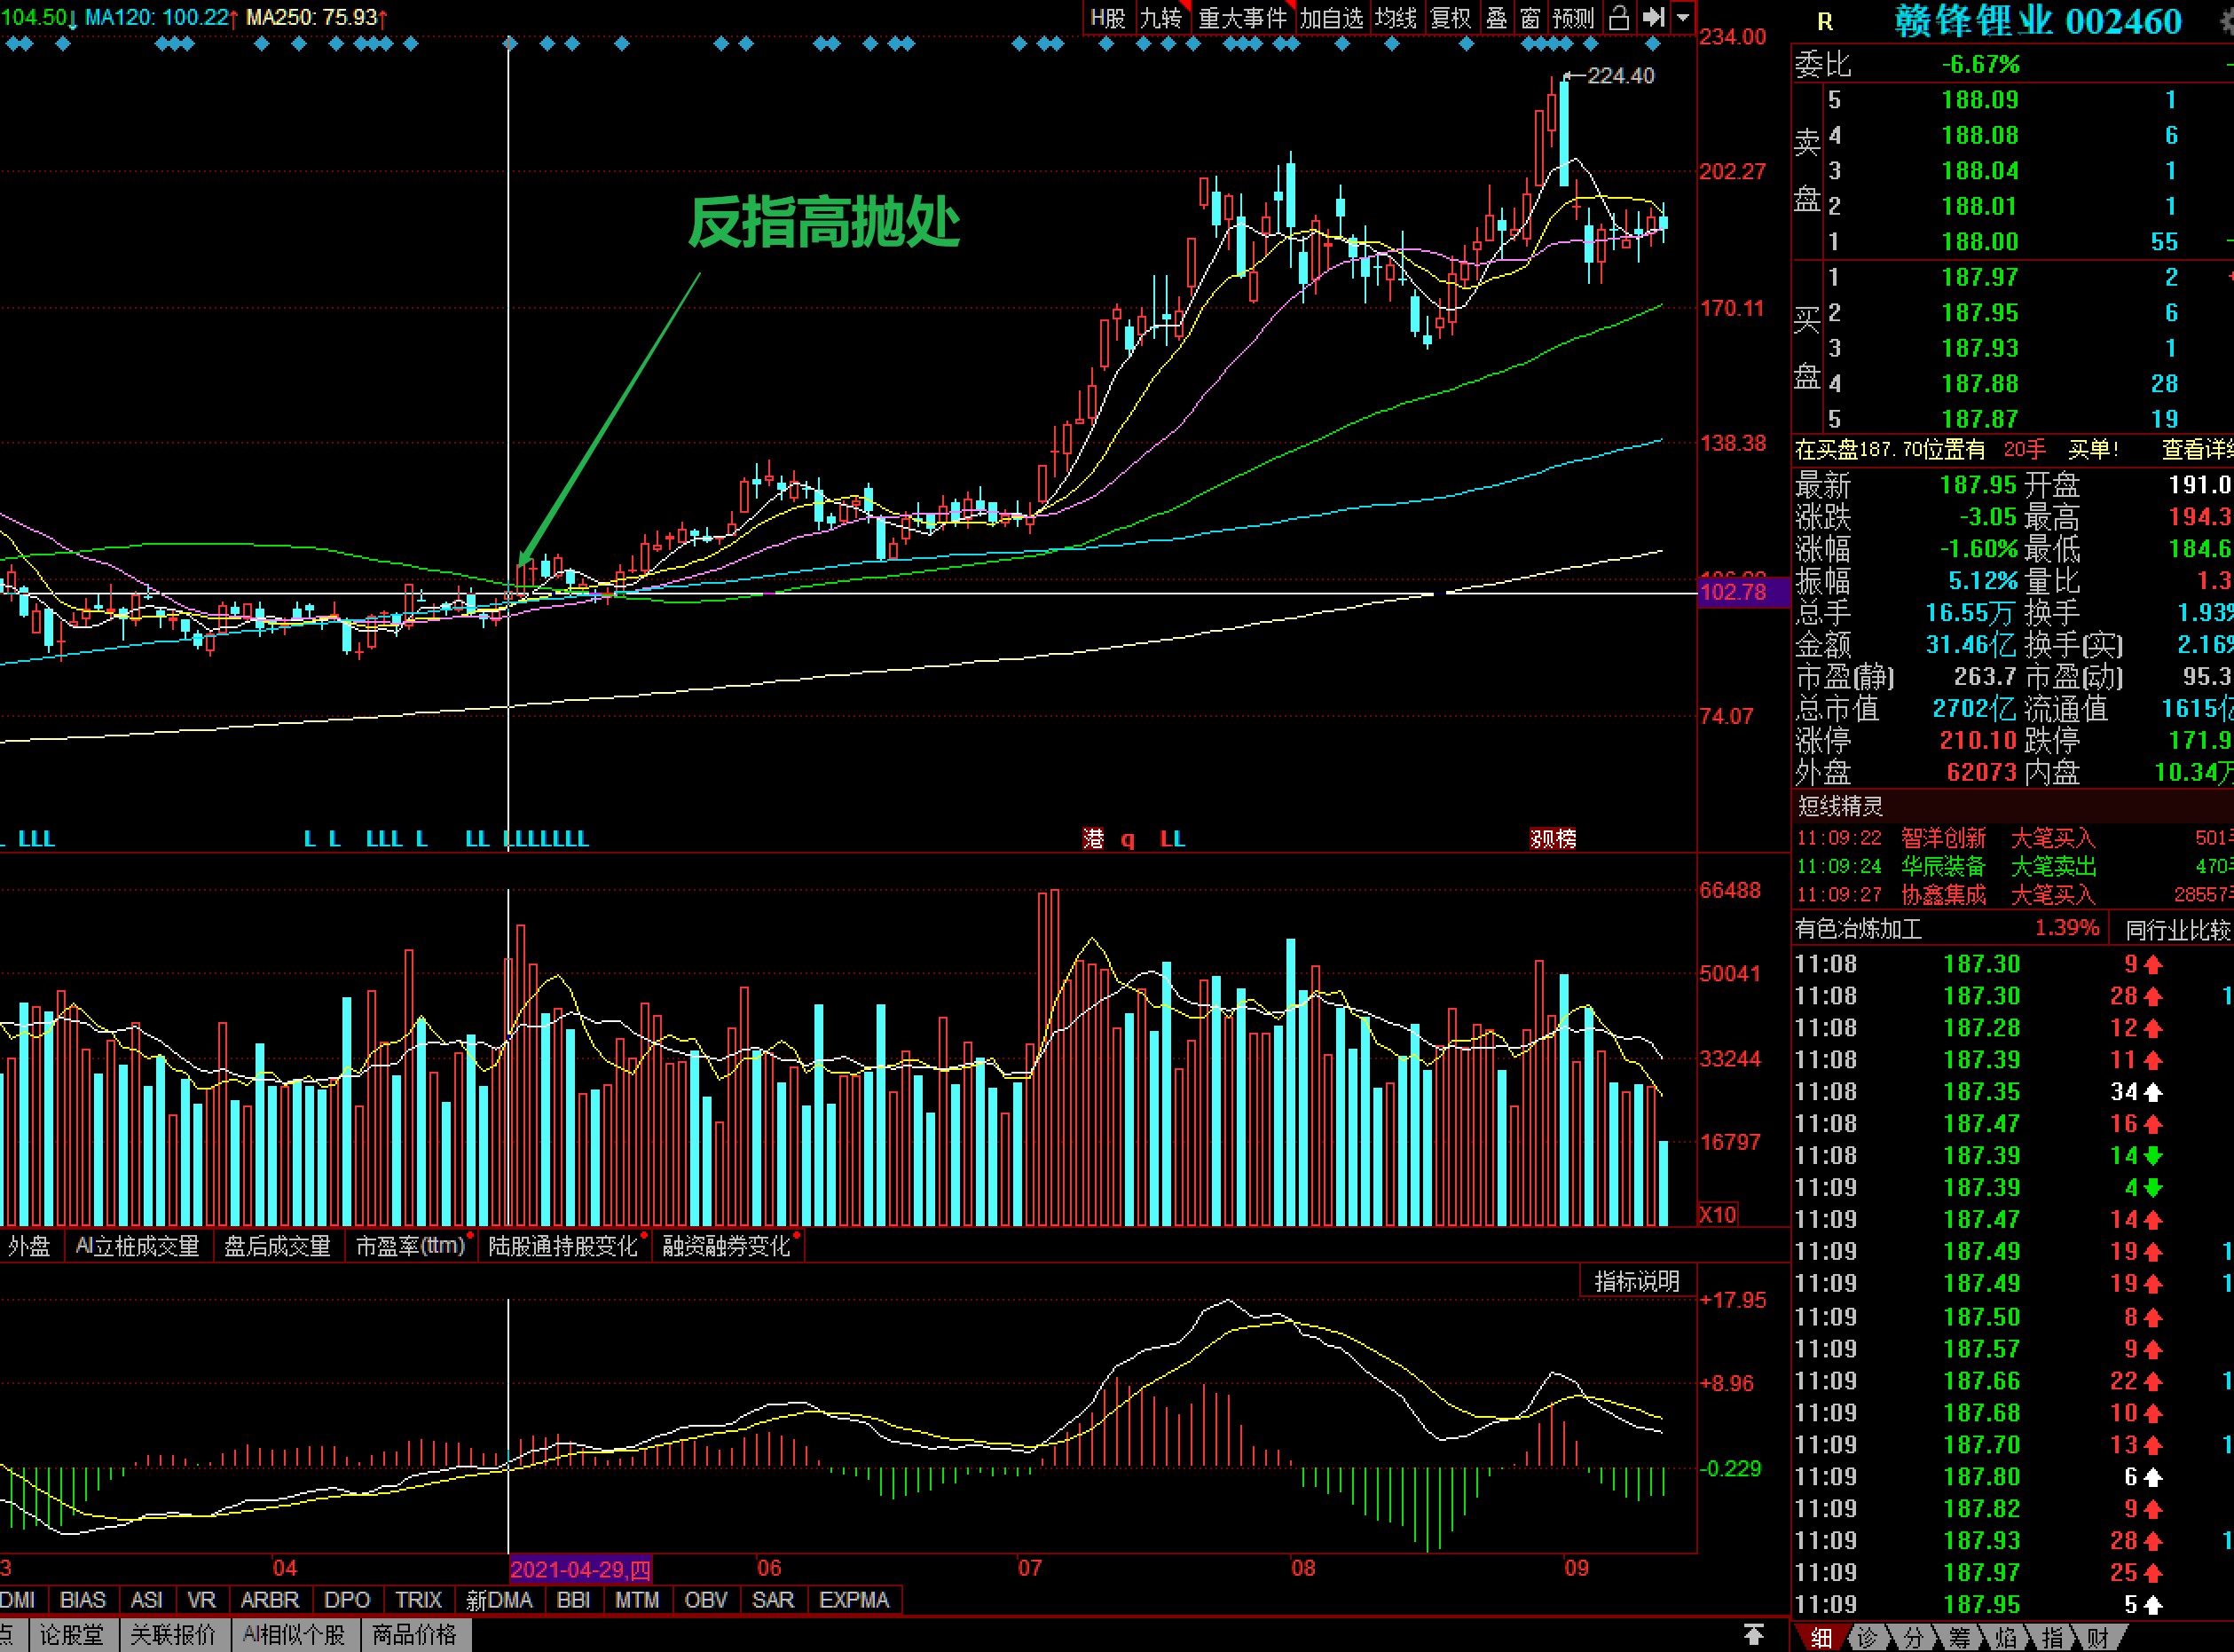The width and height of the screenshot is (2234, 1652).
Task: Select the 新DMA indicator tab
Action: coord(499,1600)
